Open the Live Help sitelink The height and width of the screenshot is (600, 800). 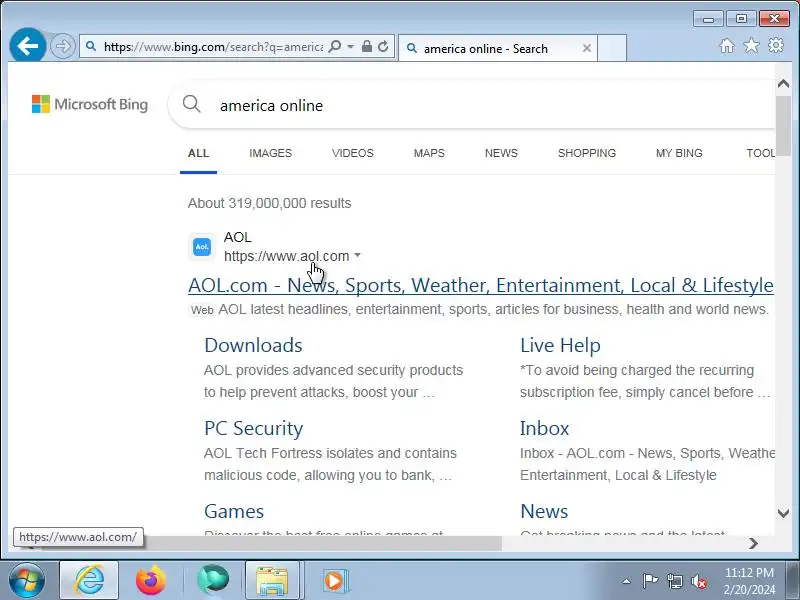560,345
